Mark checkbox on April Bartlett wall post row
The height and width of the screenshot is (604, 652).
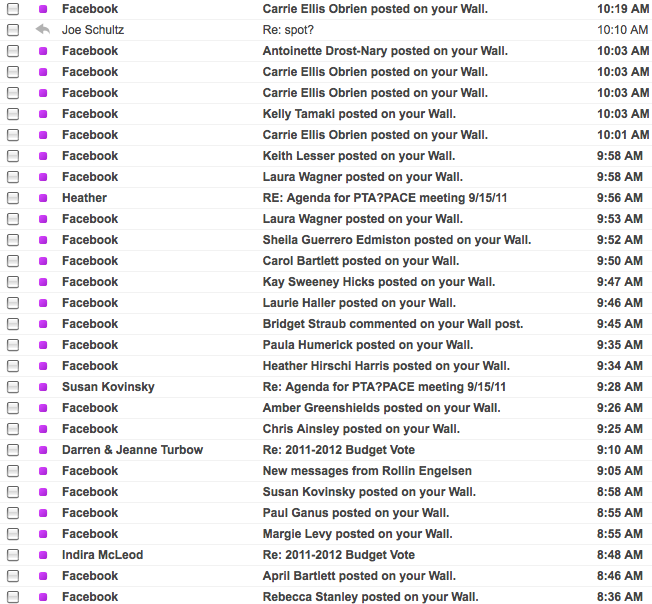(13, 576)
